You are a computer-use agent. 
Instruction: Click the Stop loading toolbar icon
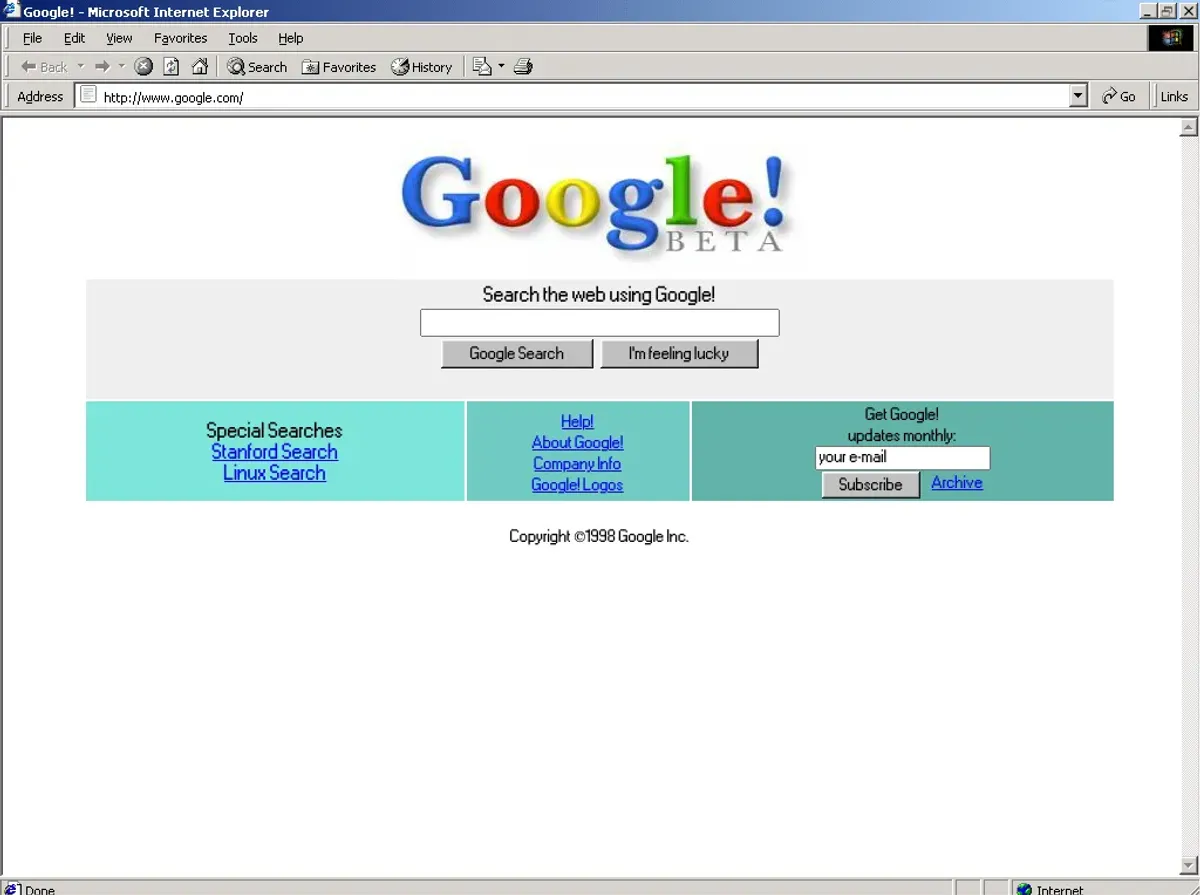(x=144, y=67)
